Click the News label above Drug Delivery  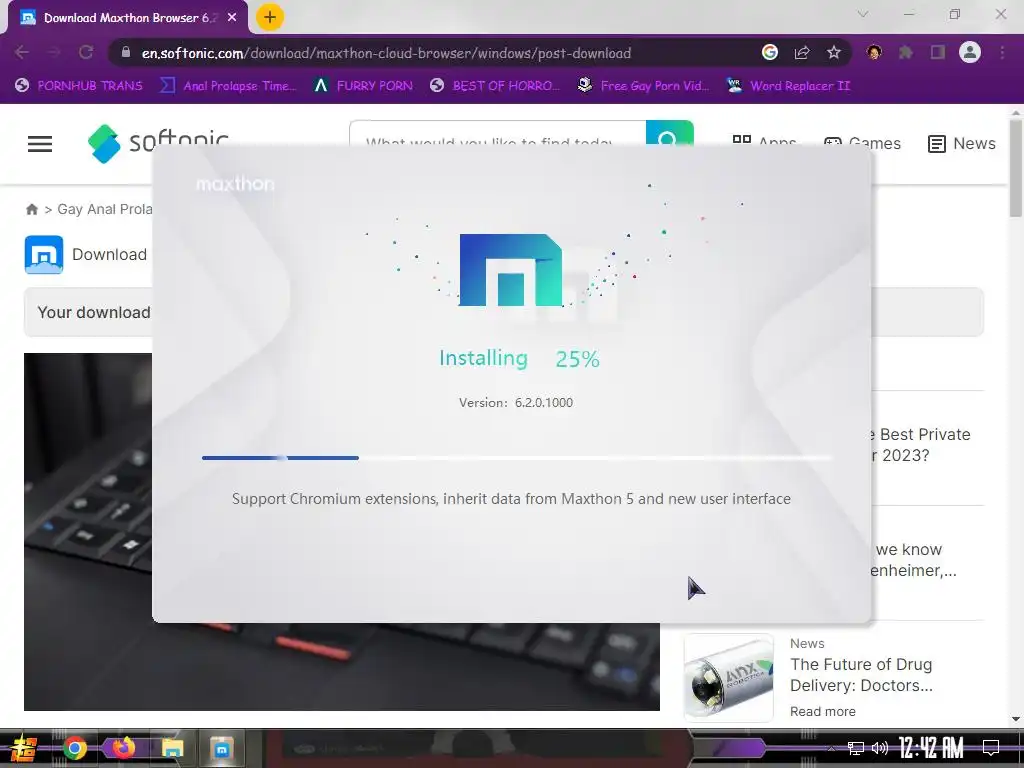[x=807, y=643]
